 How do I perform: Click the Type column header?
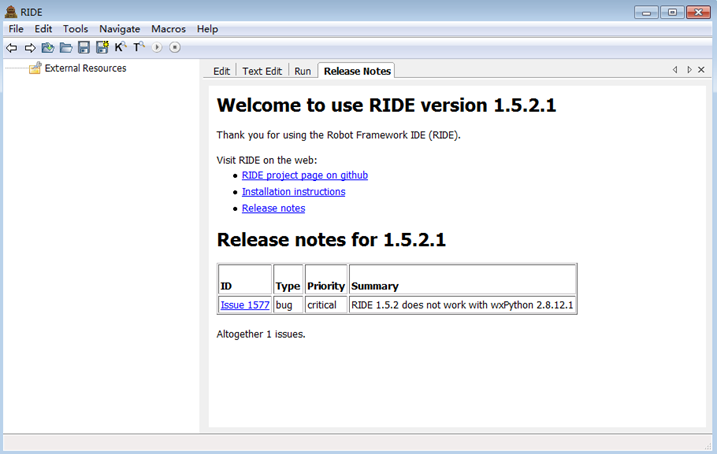point(288,279)
